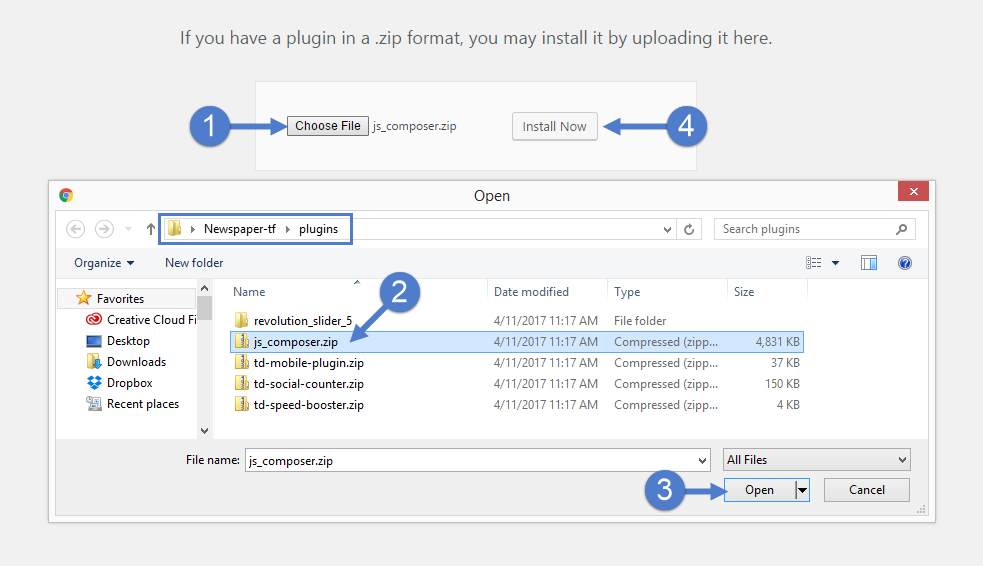Viewport: 983px width, 566px height.
Task: Click the search magnifier icon
Action: point(902,229)
